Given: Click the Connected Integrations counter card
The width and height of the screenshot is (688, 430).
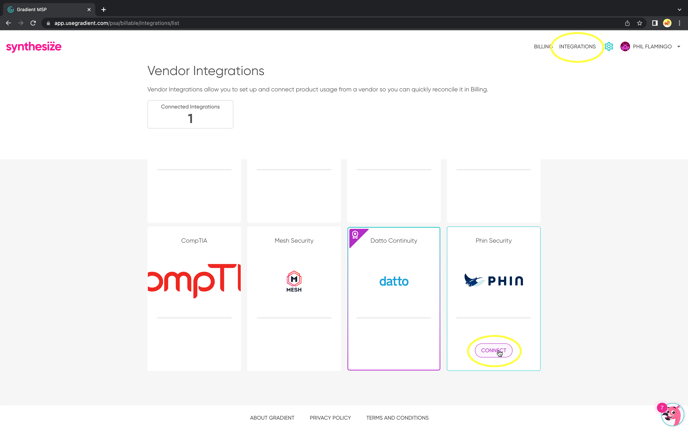Looking at the screenshot, I should [x=190, y=114].
